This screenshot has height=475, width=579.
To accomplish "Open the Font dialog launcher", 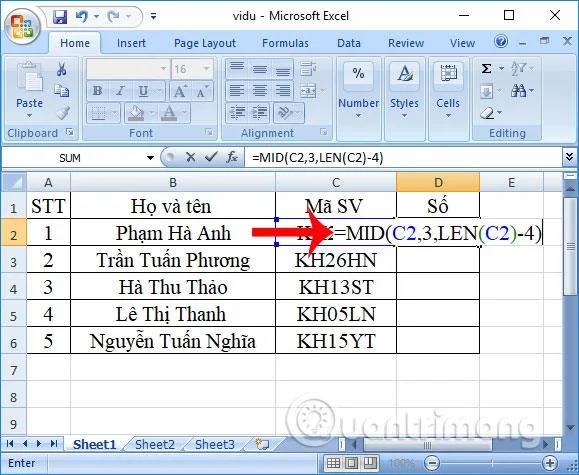I will (x=209, y=132).
